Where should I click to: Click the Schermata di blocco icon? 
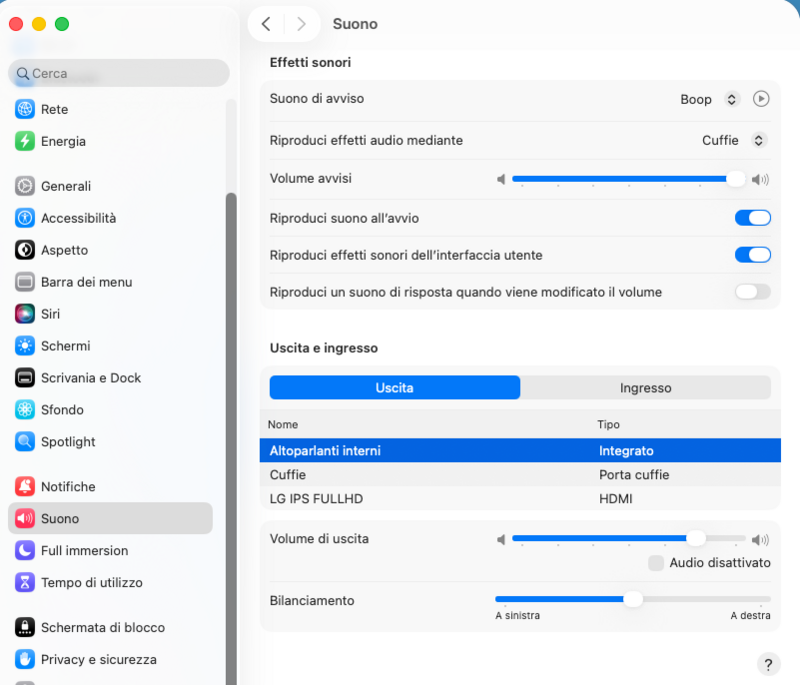[x=25, y=628]
